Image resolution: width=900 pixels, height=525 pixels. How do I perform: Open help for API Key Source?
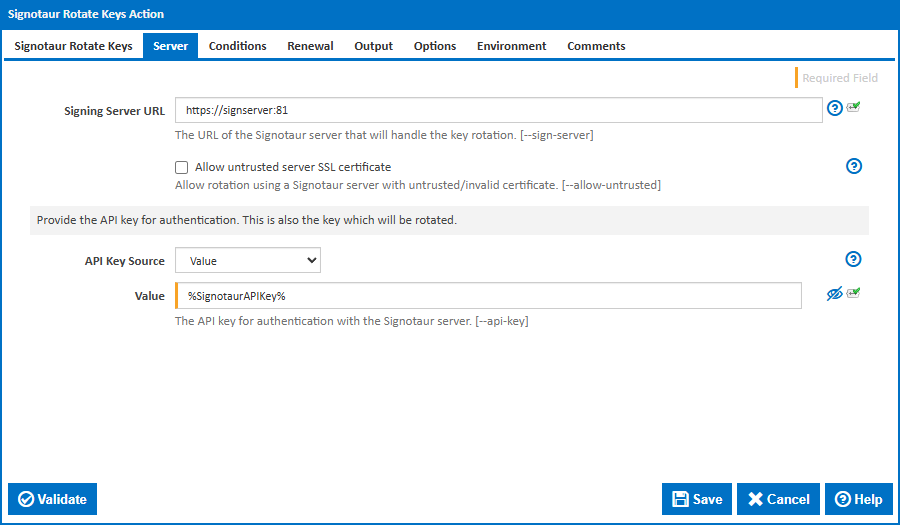tap(853, 259)
